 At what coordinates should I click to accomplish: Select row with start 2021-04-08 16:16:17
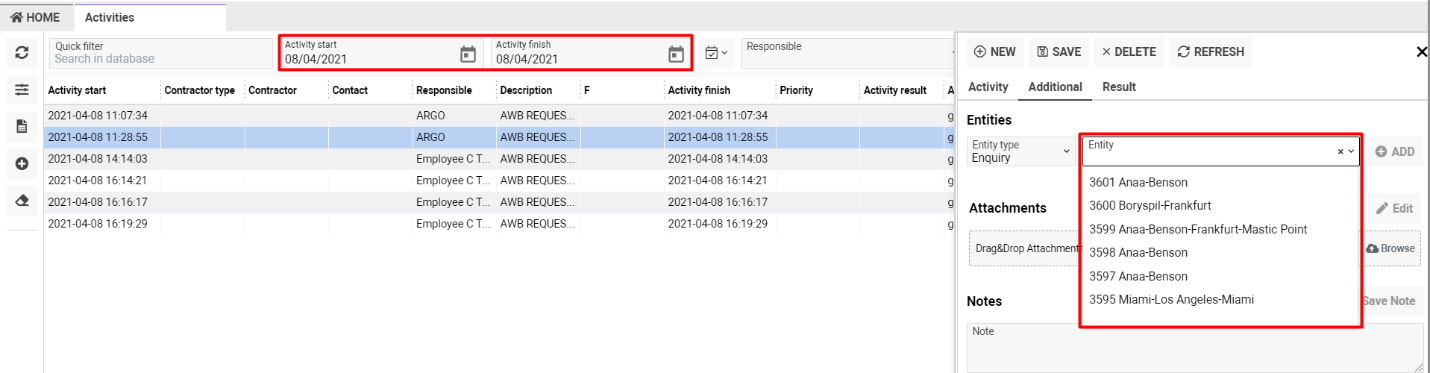click(x=498, y=201)
